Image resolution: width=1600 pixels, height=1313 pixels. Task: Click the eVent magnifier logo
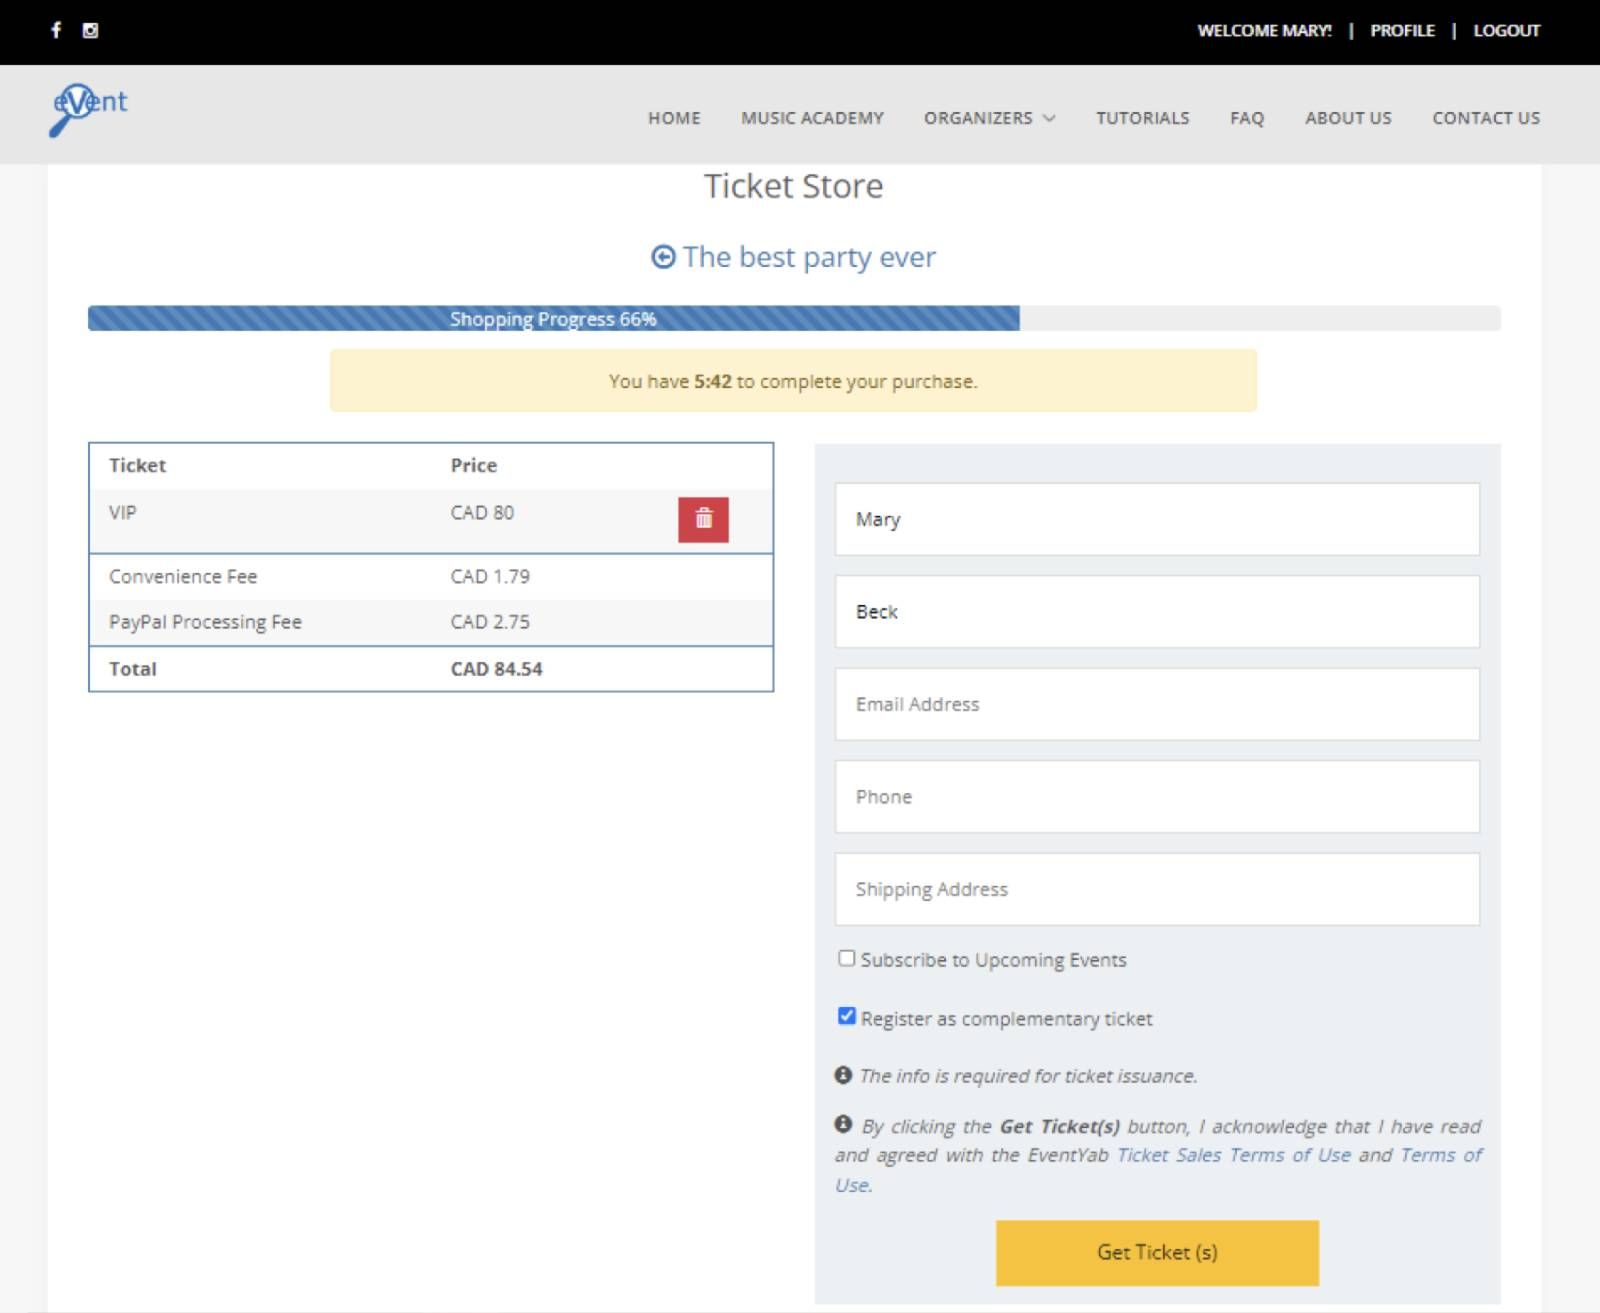(x=88, y=108)
